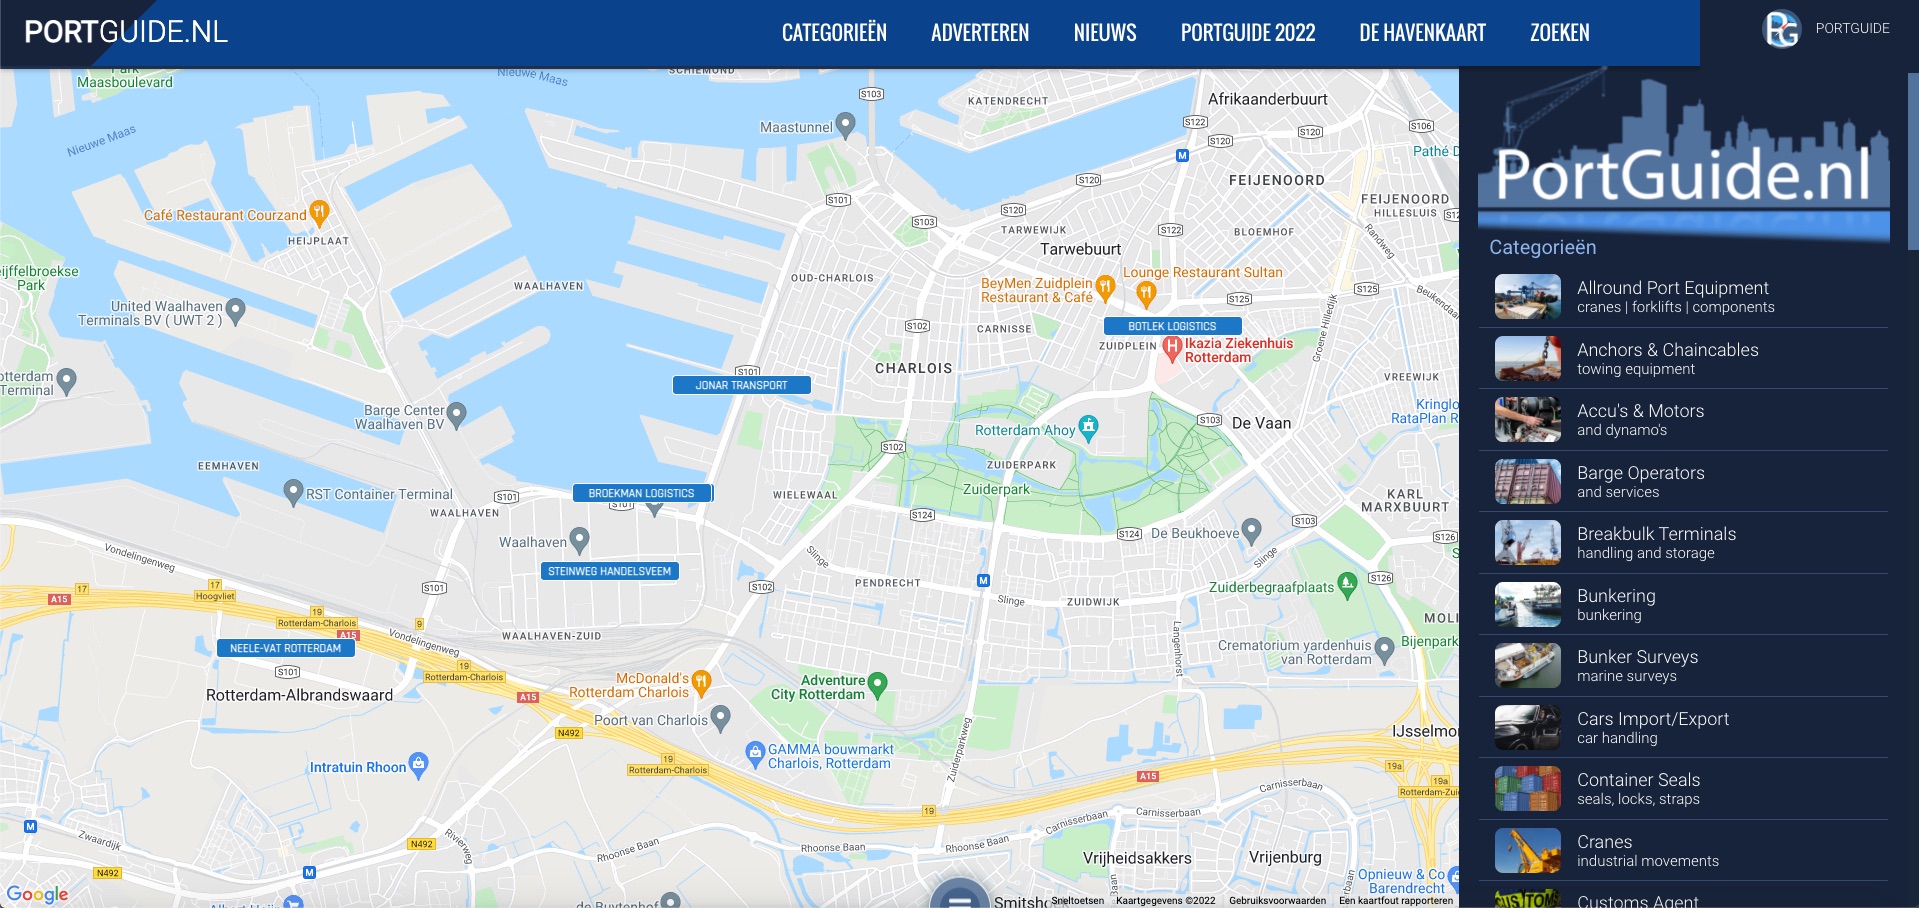The image size is (1919, 908).
Task: Click the Container Seals thumbnail
Action: coord(1528,789)
